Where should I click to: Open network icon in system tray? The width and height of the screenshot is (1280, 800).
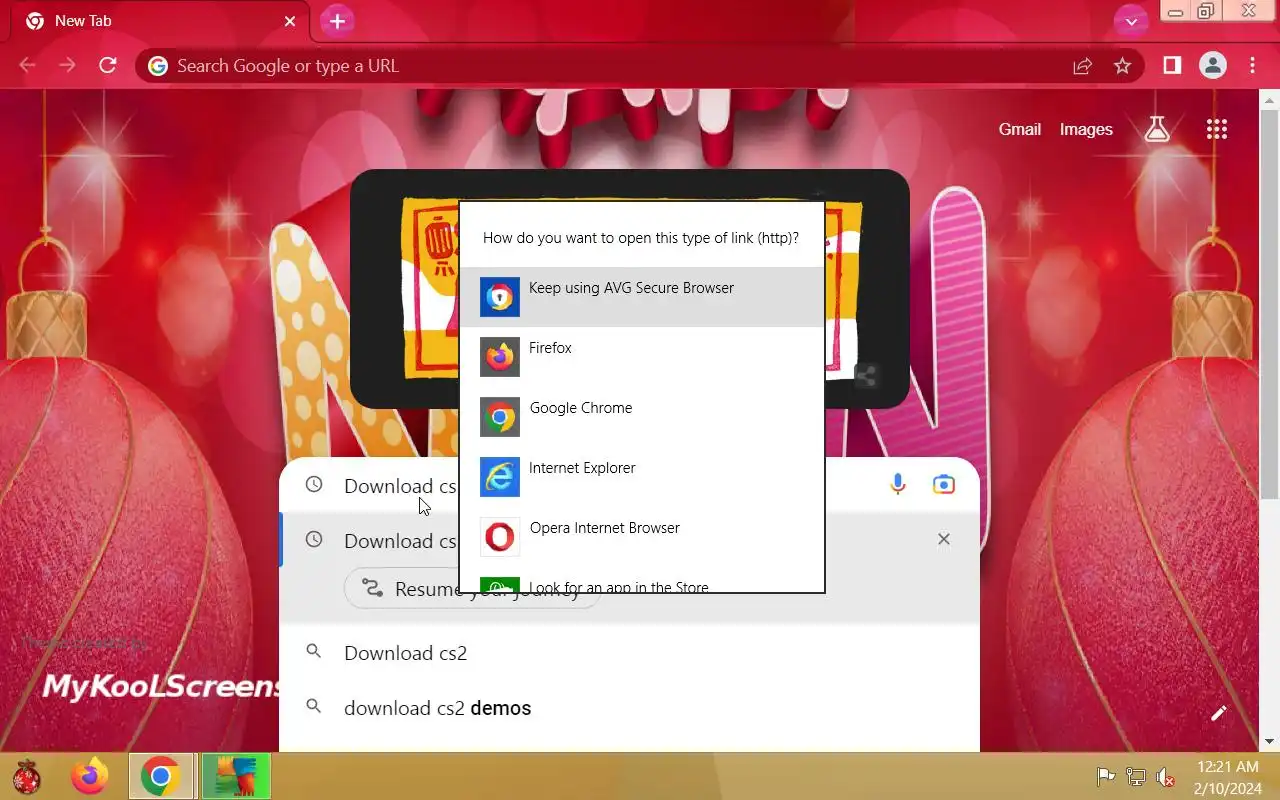[1136, 776]
